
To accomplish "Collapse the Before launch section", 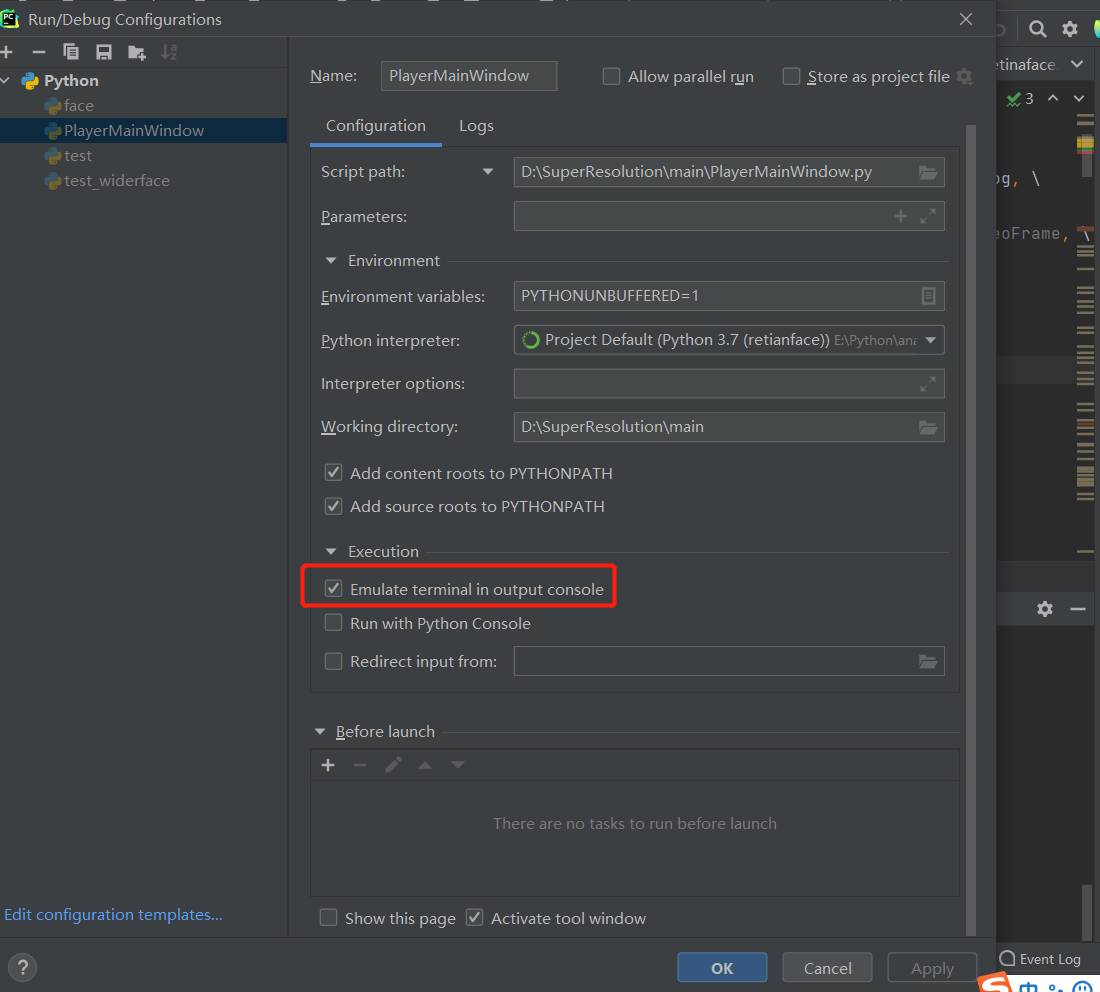I will coord(320,731).
